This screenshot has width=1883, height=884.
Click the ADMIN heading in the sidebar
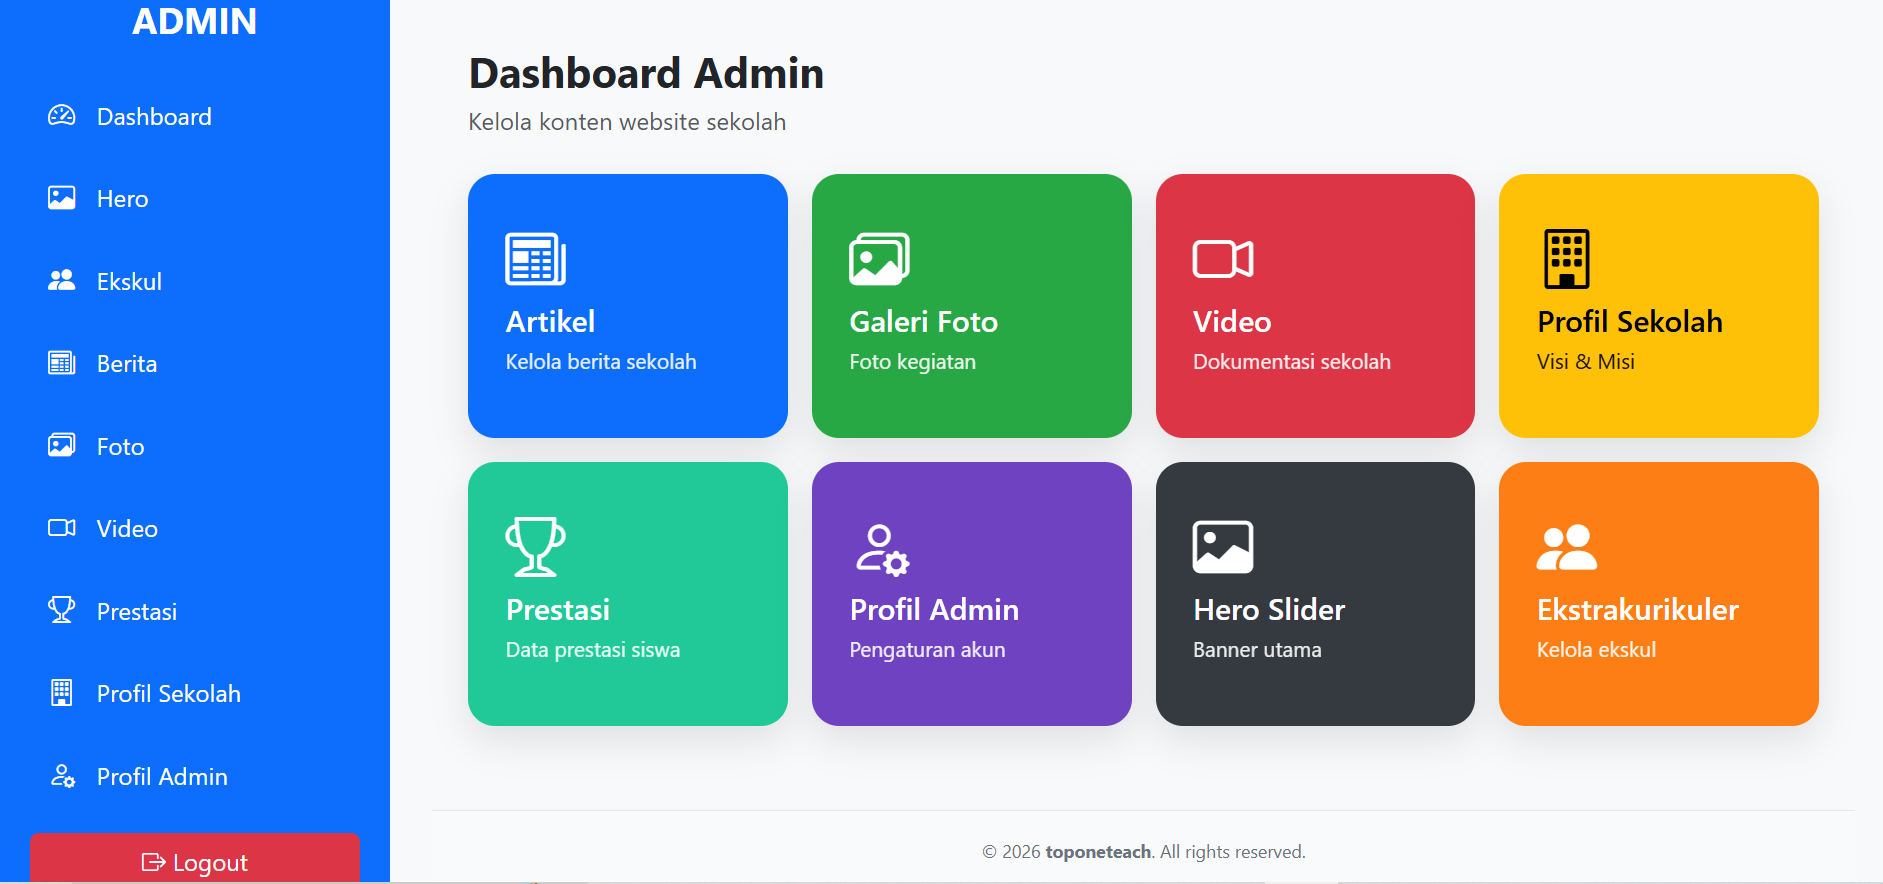(x=195, y=21)
